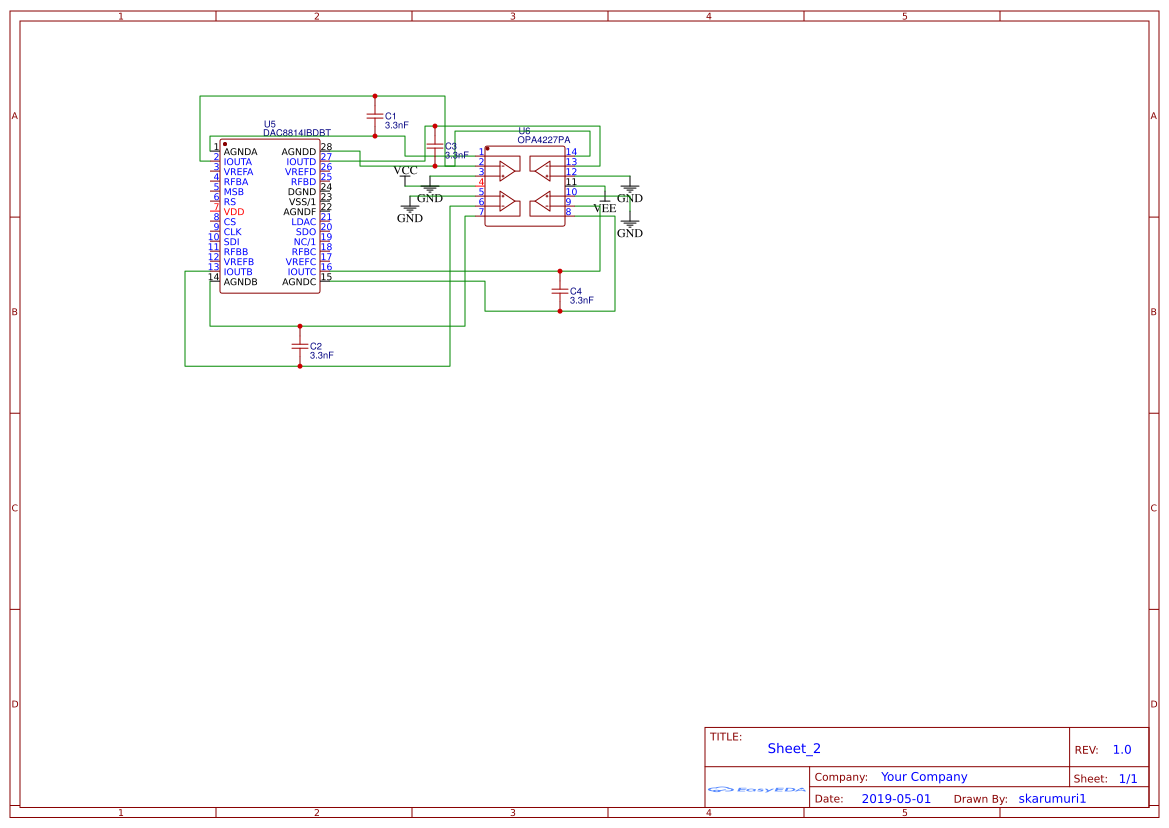This screenshot has height=828, width=1169.
Task: Click the 2019-05-01 date field
Action: tap(897, 798)
